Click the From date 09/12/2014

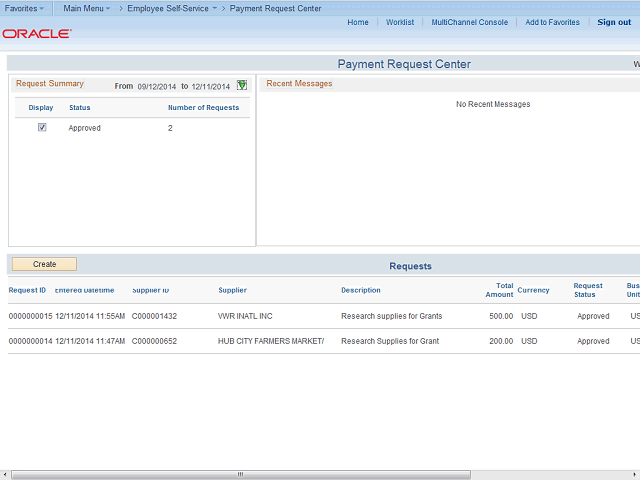tap(156, 87)
